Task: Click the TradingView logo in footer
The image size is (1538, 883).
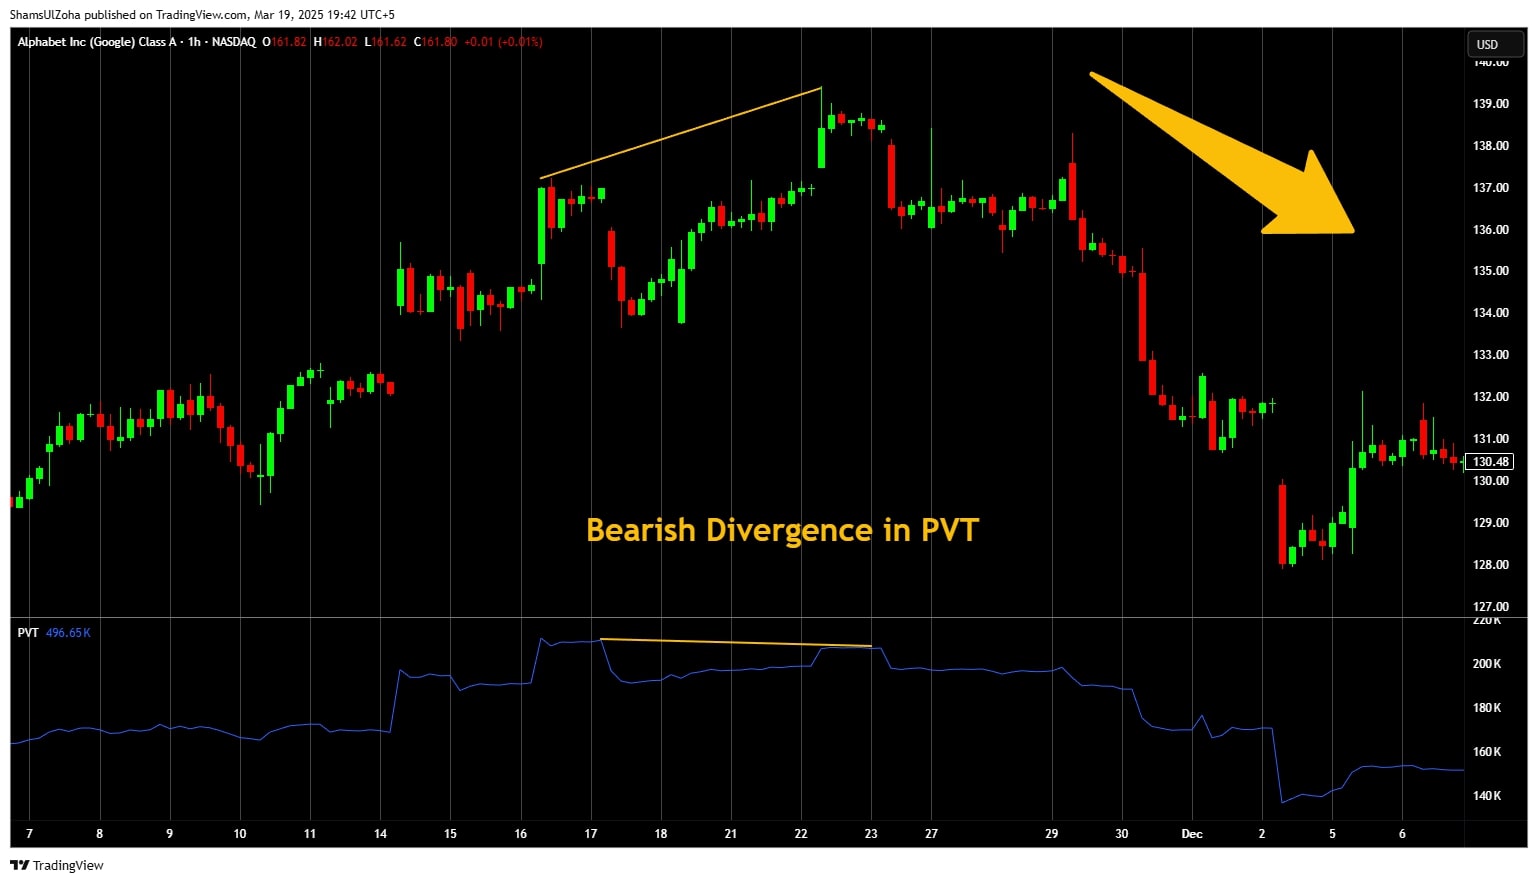Action: point(57,865)
